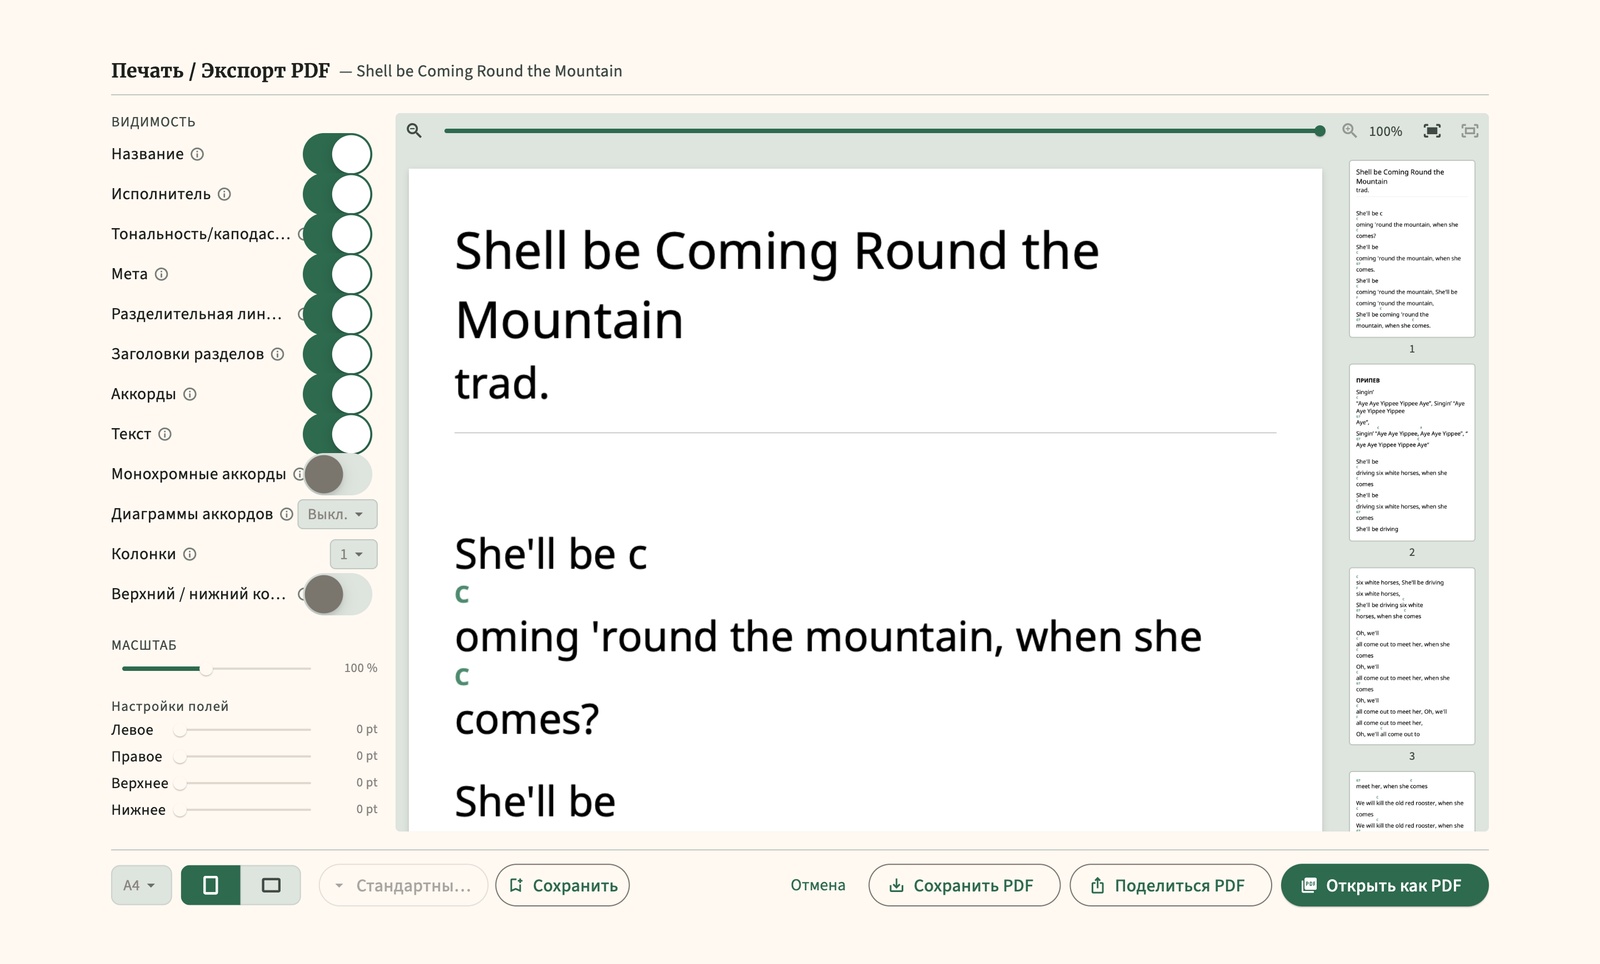Click the Отмена link
This screenshot has width=1600, height=964.
tap(818, 885)
